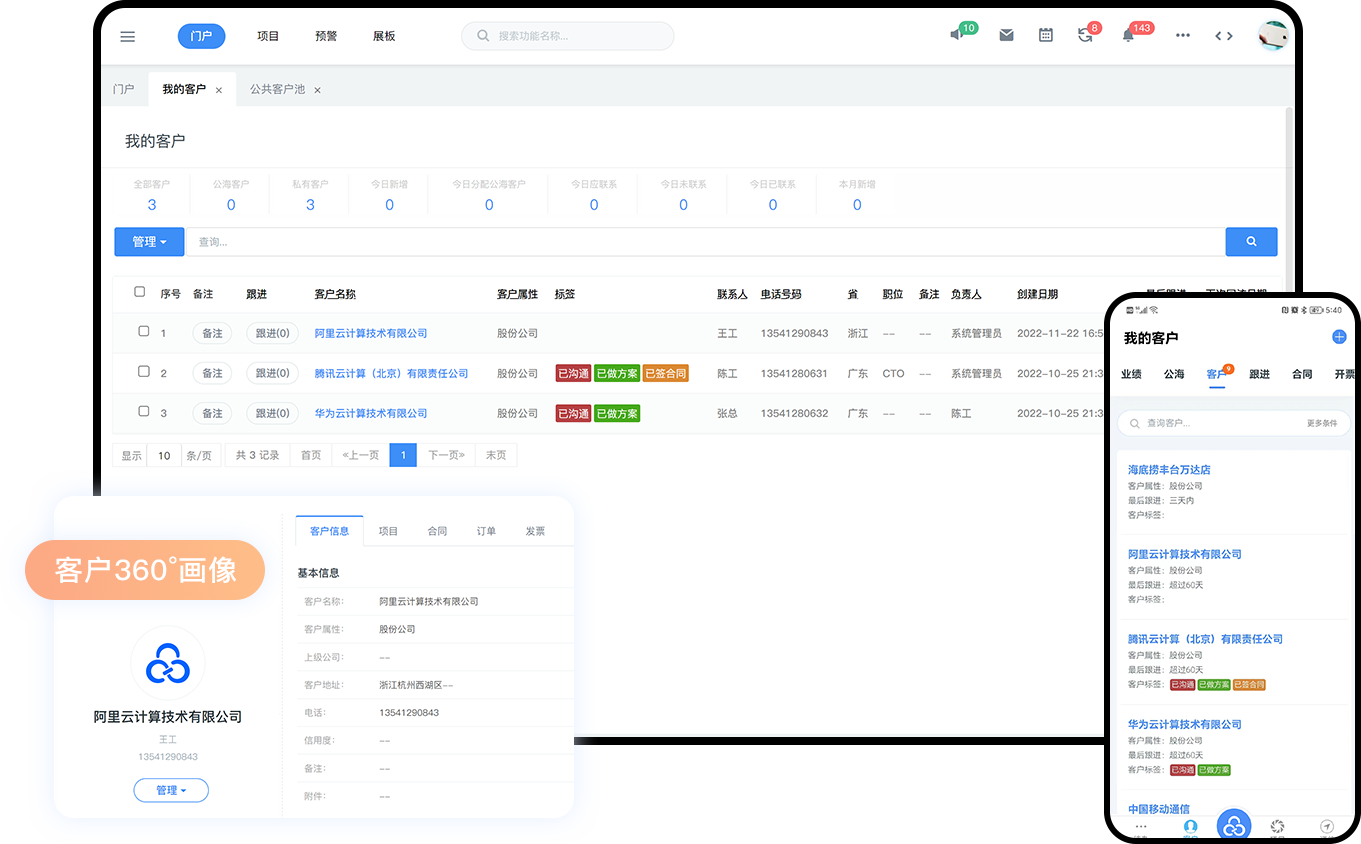The width and height of the screenshot is (1361, 844).
Task: Check the checkbox for row 3
Action: click(143, 411)
